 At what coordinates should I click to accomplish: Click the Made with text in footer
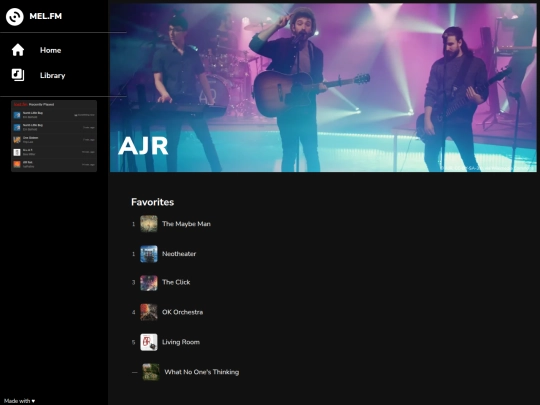click(x=17, y=401)
